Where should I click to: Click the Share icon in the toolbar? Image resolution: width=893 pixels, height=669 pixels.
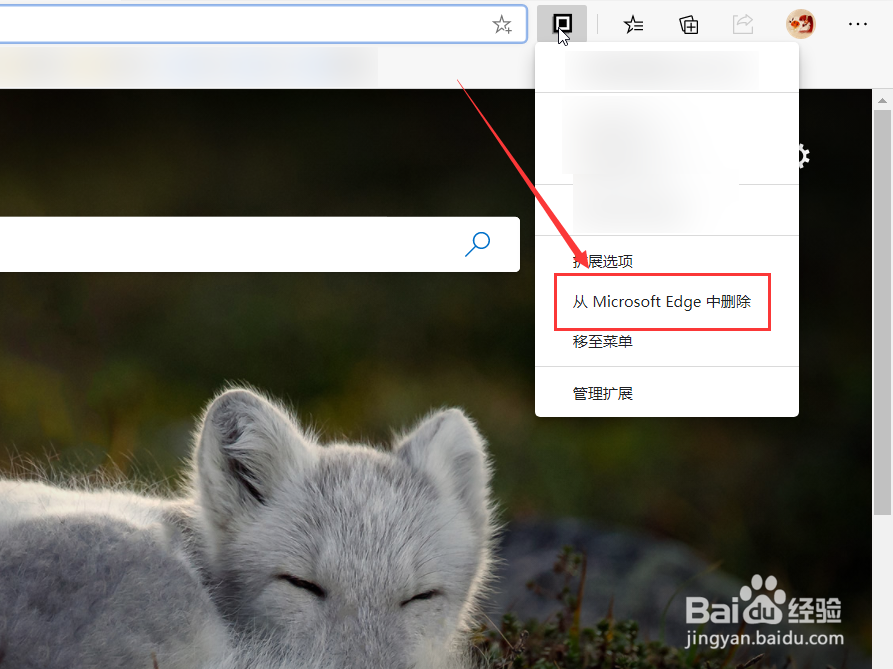point(743,24)
